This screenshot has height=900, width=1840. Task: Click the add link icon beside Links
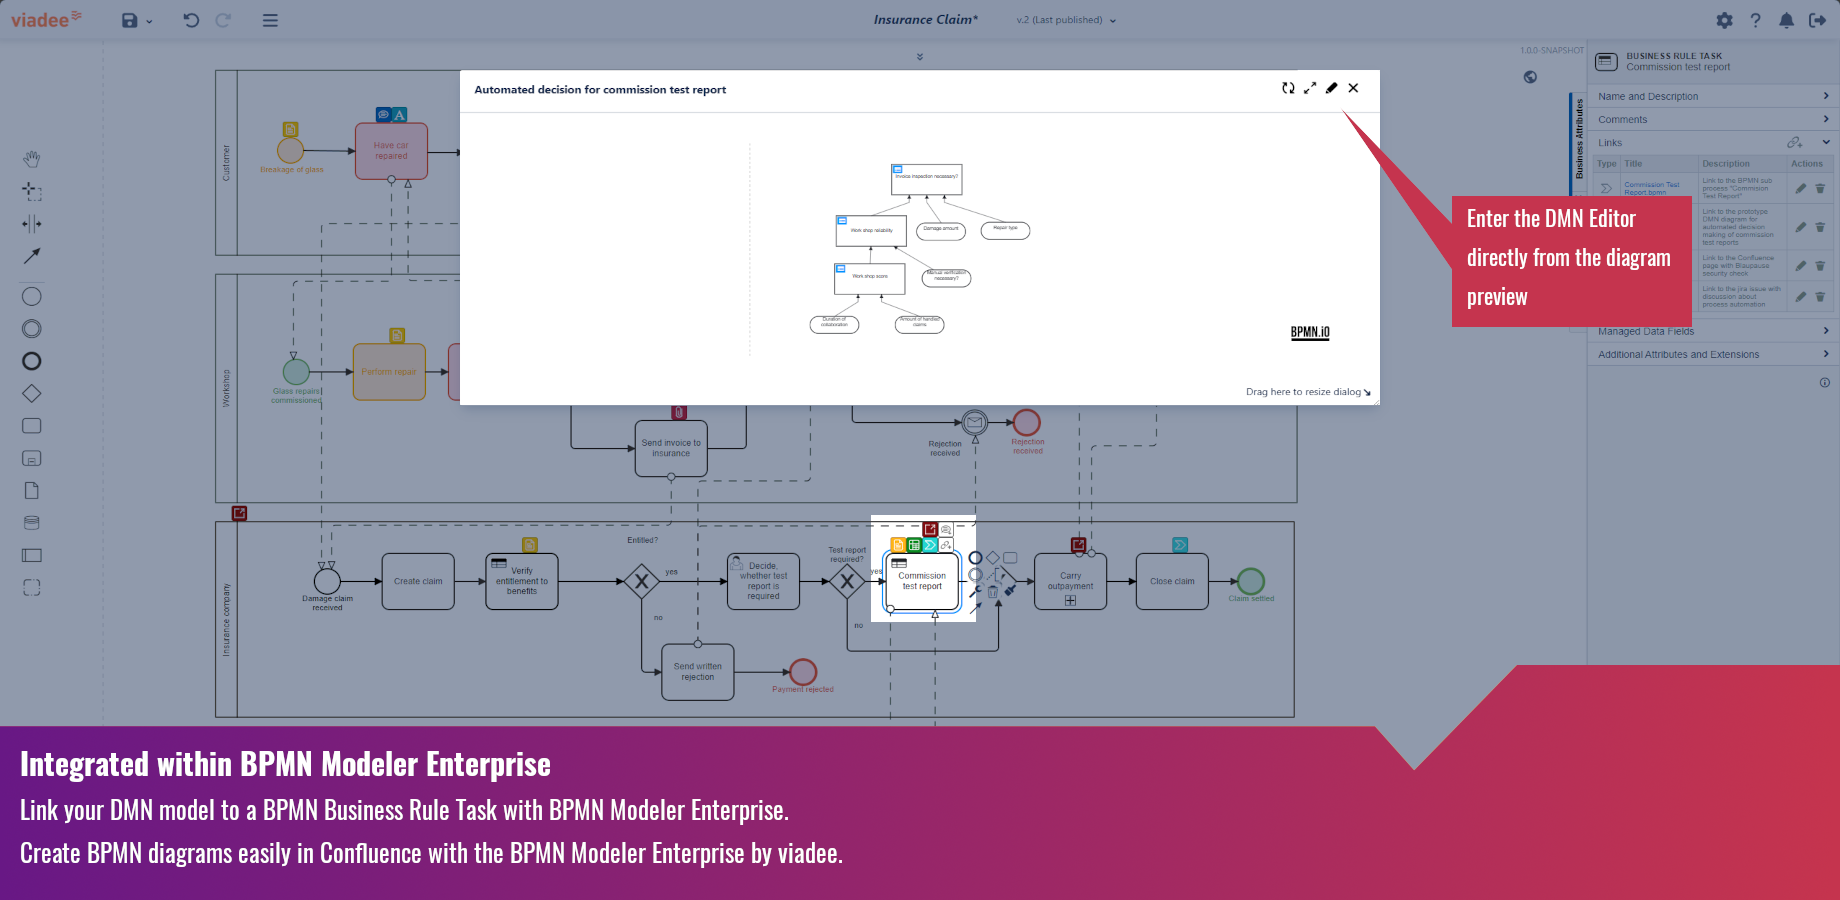point(1795,142)
